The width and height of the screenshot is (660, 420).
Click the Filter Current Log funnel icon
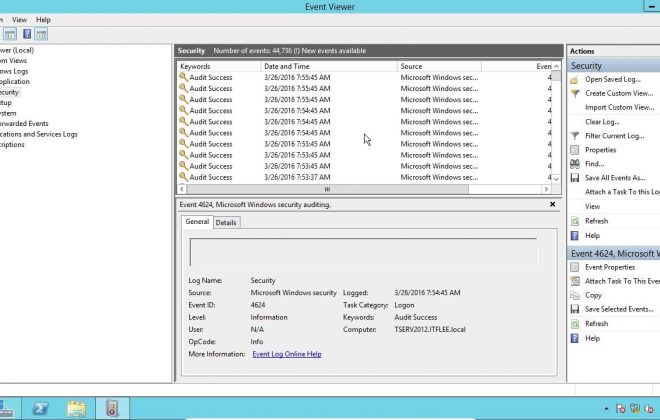coord(575,136)
